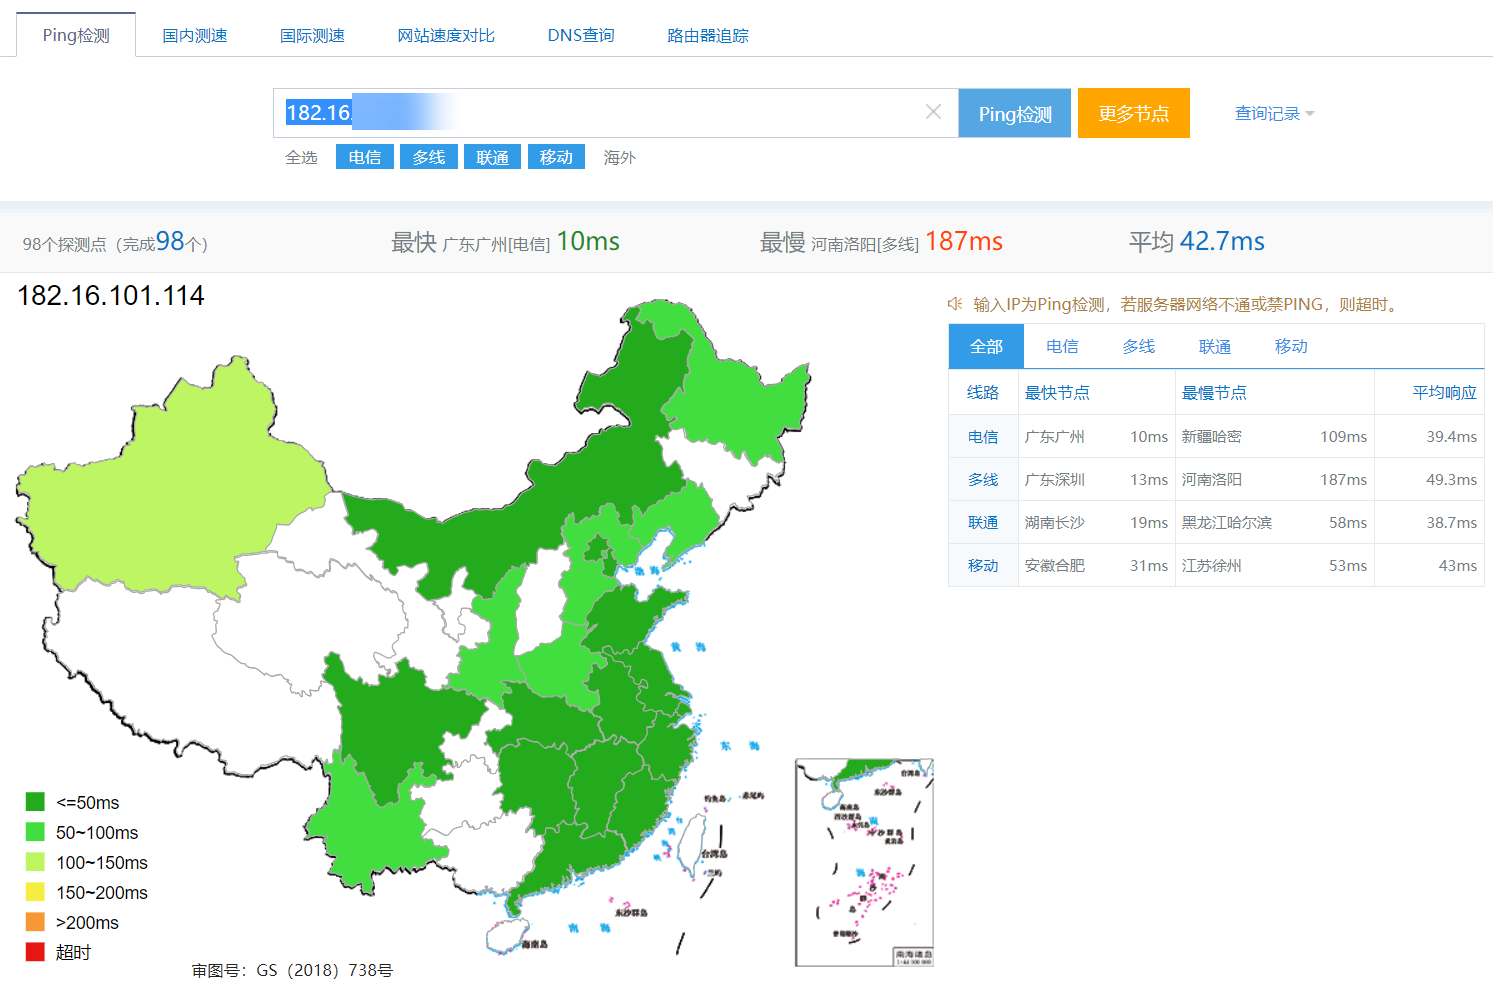Open the DNS查询 tab
This screenshot has height=1000, width=1493.
tap(580, 36)
